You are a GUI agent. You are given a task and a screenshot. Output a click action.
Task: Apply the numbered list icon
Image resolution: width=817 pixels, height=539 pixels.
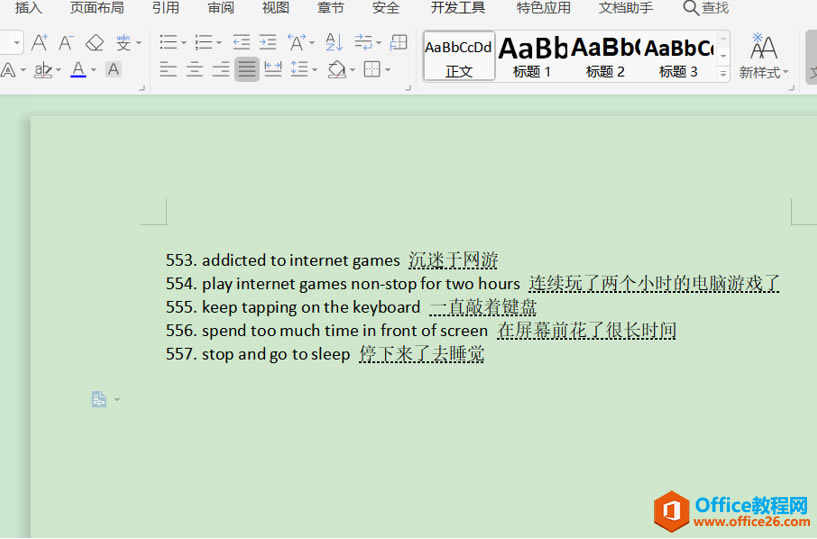203,42
